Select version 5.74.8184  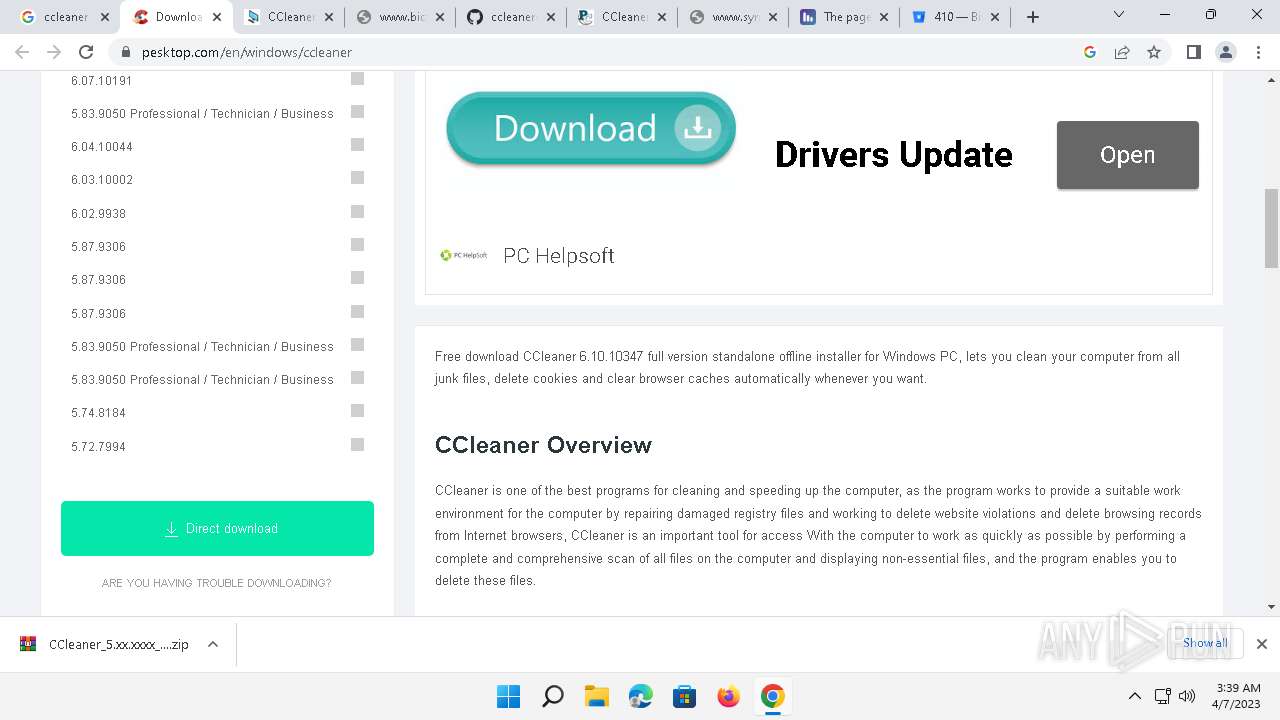point(98,413)
